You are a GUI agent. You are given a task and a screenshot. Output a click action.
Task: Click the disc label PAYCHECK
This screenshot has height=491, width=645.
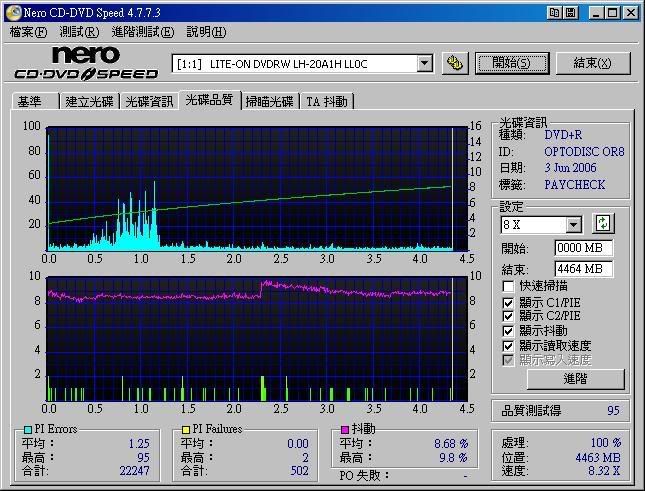575,185
